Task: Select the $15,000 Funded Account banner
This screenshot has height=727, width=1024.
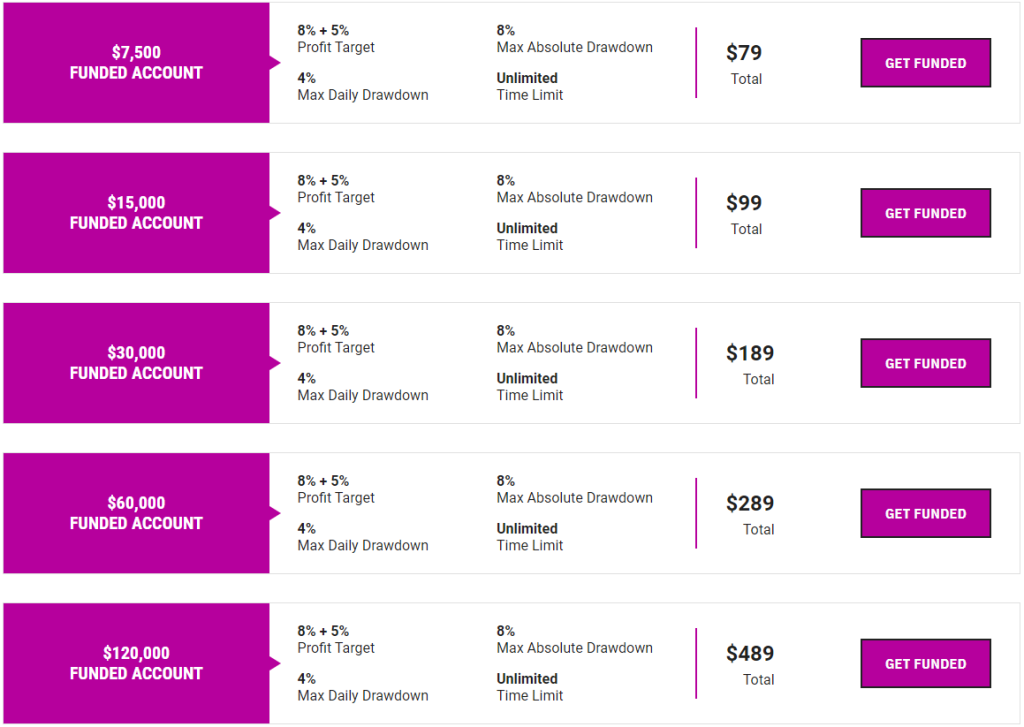Action: tap(136, 213)
